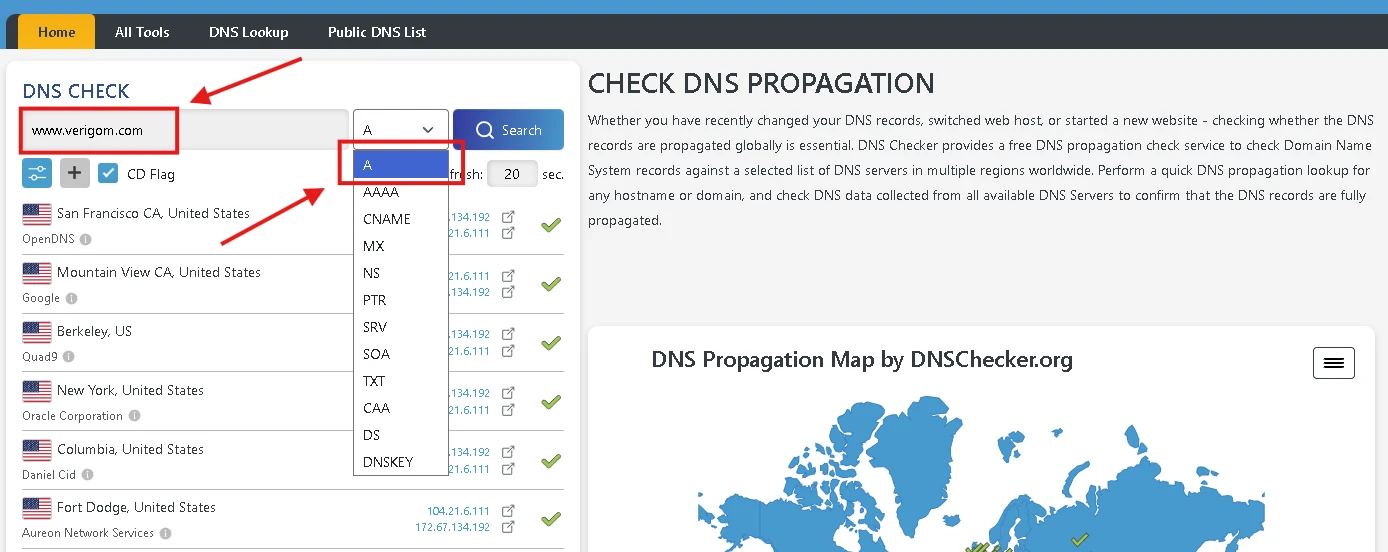Open second external link icon in New York row
The image size is (1388, 552).
[x=508, y=410]
